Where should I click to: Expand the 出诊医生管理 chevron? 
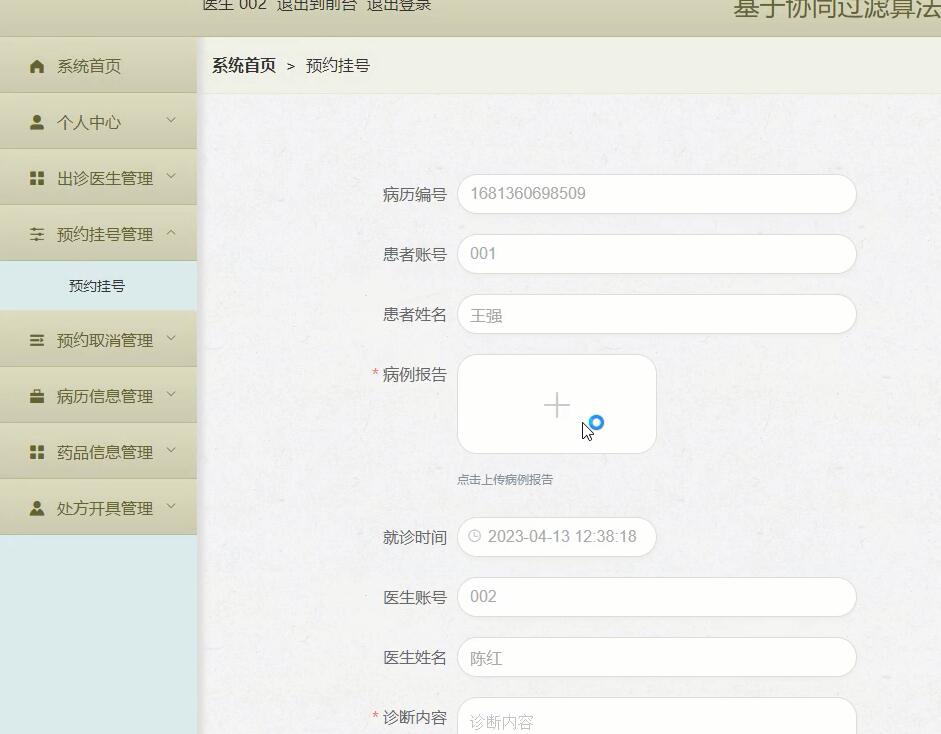[x=171, y=176]
